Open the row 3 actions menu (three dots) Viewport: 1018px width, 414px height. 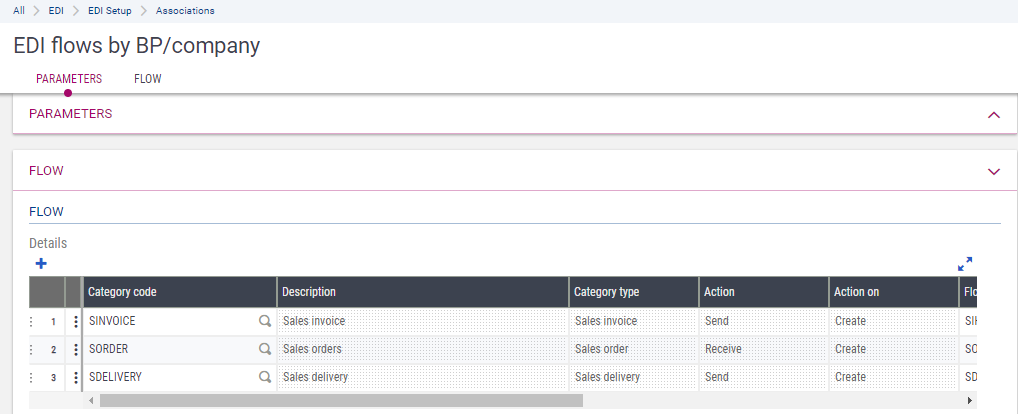coord(76,377)
